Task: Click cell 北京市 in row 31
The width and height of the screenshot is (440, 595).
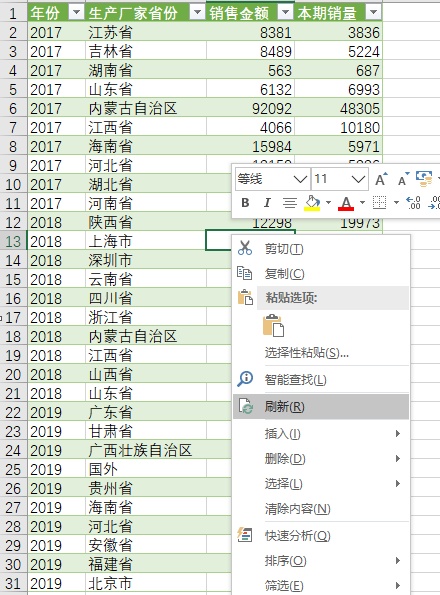Action: click(146, 583)
